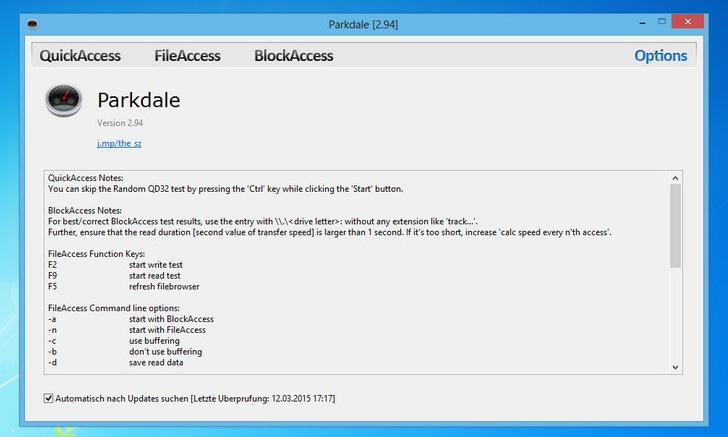Click the 'F2 start write test' line
The image size is (728, 437).
(x=115, y=265)
